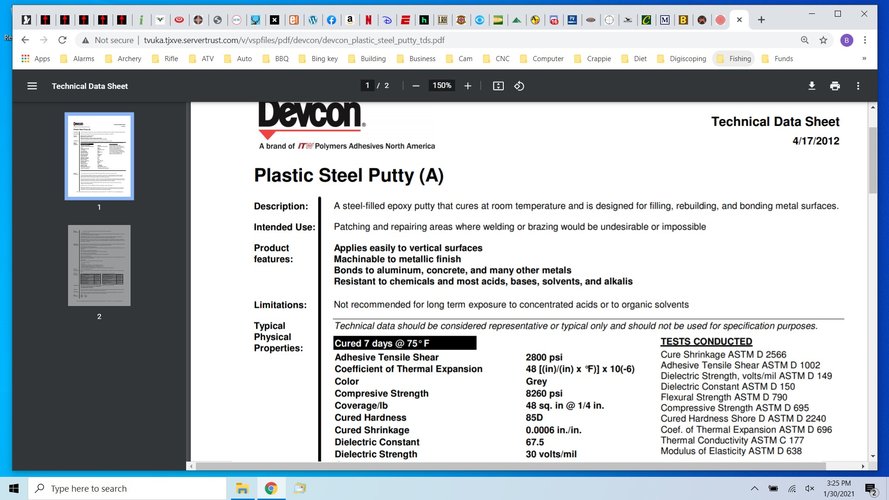The image size is (889, 500).
Task: Open the Archery bookmarks folder
Action: [122, 59]
